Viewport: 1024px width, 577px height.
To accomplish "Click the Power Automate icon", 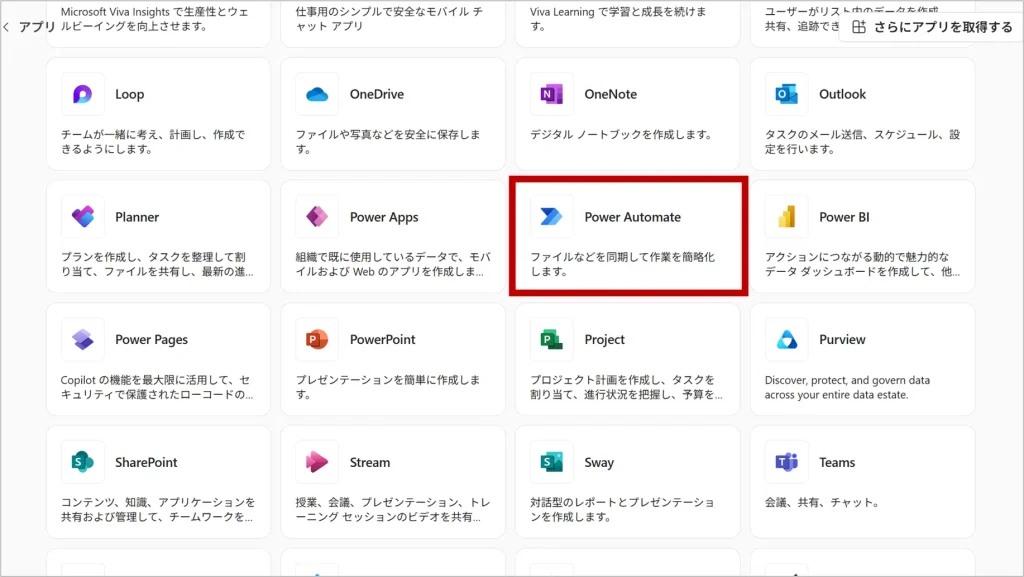I will (x=551, y=217).
